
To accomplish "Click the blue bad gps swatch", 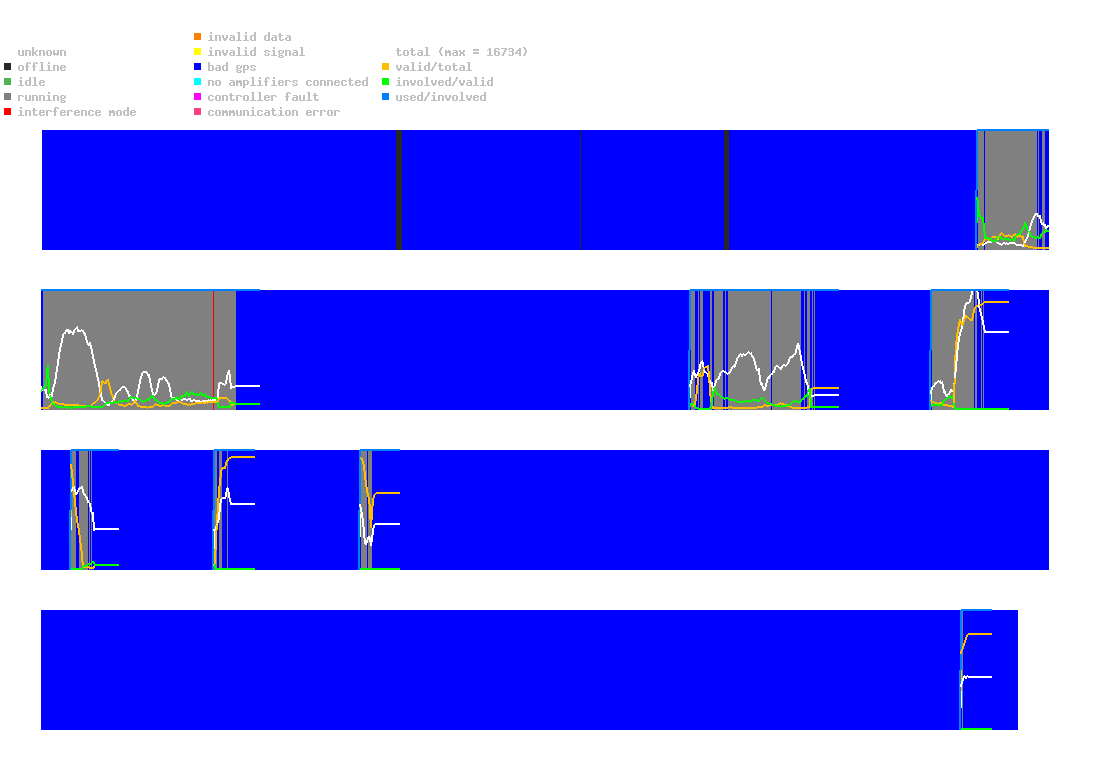I will click(198, 67).
